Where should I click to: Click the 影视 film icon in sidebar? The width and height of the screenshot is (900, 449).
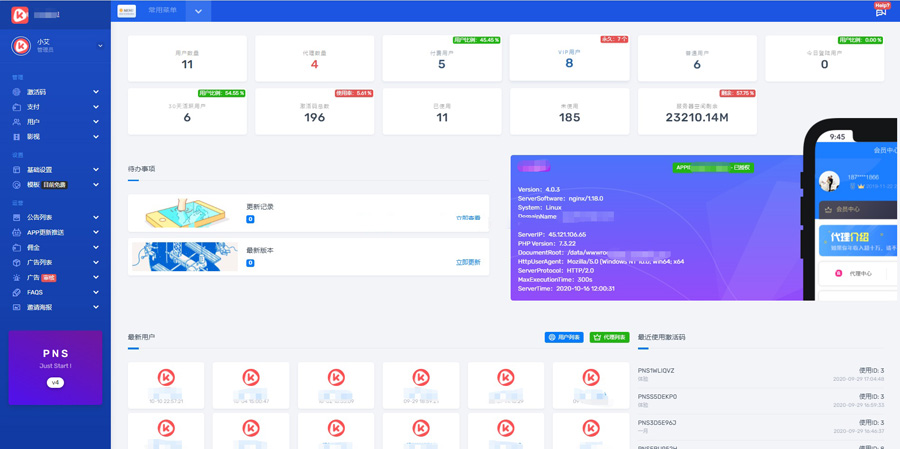tap(16, 137)
